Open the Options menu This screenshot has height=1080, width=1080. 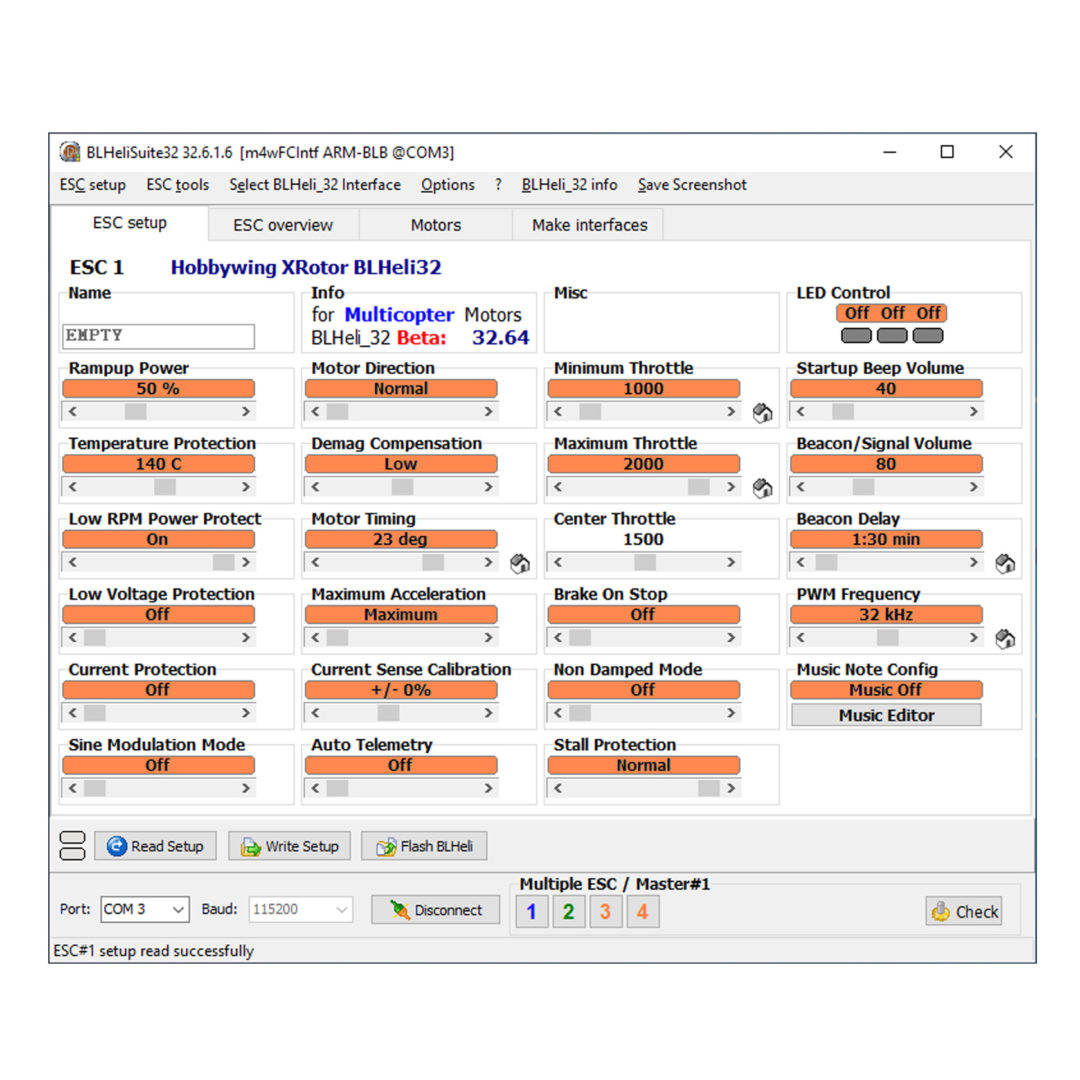tap(448, 185)
